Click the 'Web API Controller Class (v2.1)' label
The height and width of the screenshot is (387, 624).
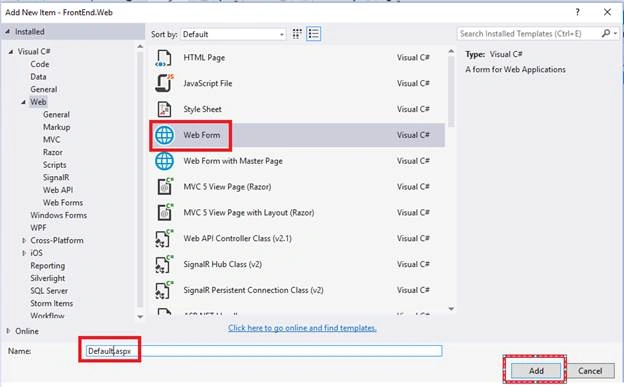point(238,238)
